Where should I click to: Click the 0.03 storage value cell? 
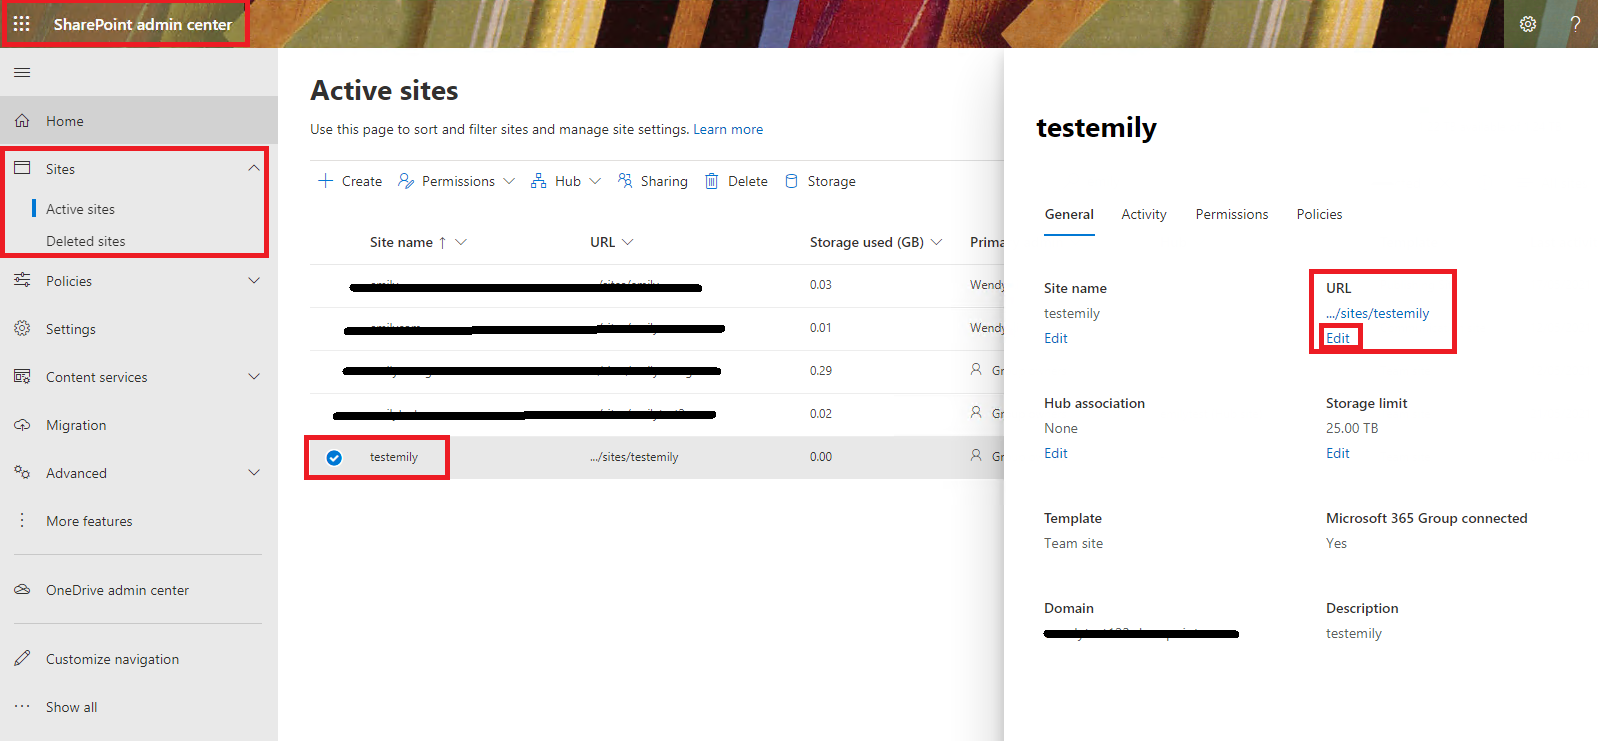(x=821, y=285)
